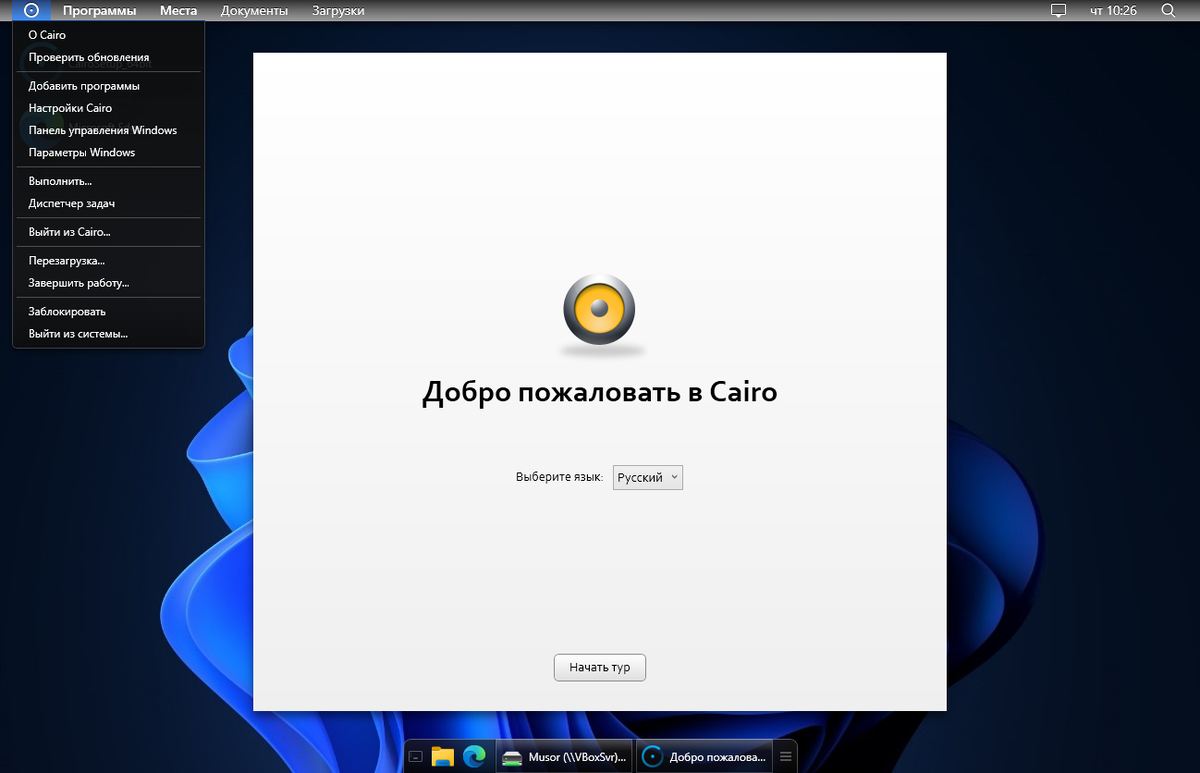The height and width of the screenshot is (773, 1200).
Task: Switch to Musor (\\VBoxSvr) taskbar window
Action: click(566, 756)
